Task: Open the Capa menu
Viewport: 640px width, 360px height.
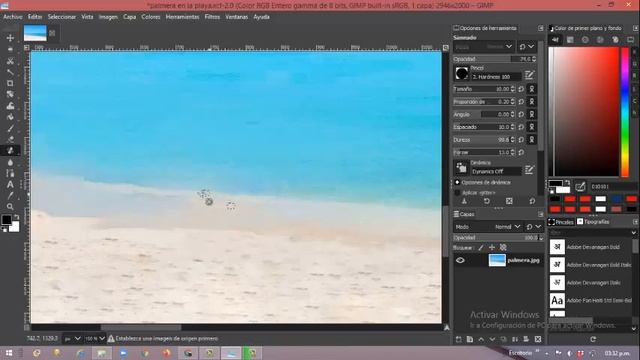Action: [129, 17]
